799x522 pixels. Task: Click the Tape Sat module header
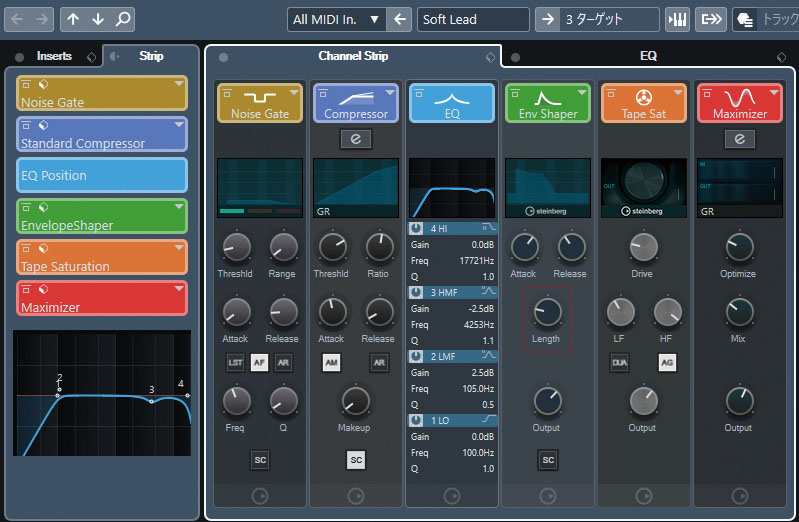point(644,103)
